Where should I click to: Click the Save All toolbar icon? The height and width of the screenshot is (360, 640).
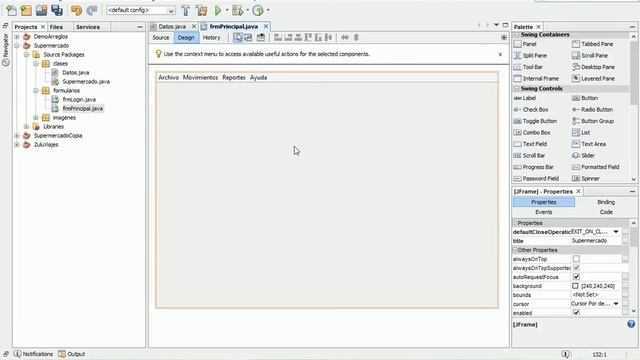(x=57, y=10)
